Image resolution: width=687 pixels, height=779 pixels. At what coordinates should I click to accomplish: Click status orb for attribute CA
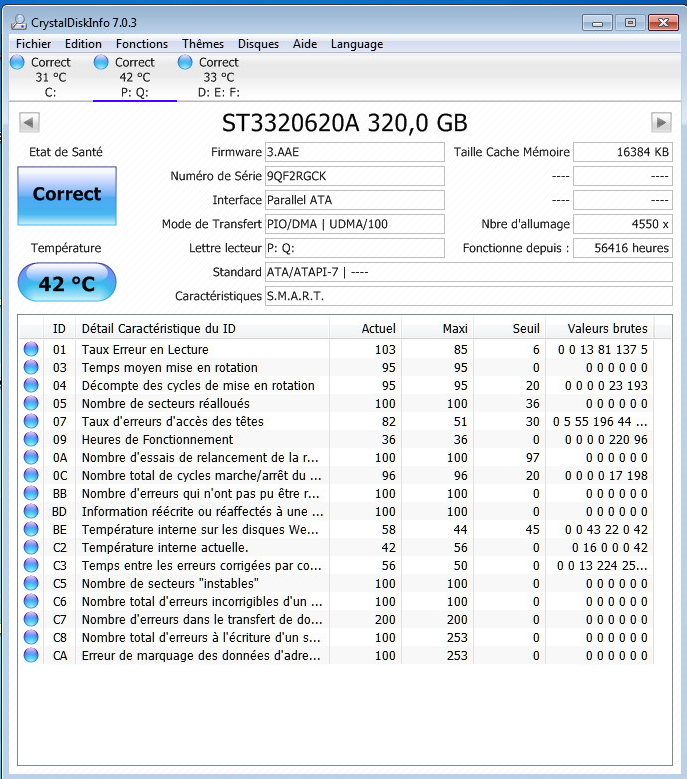point(31,655)
